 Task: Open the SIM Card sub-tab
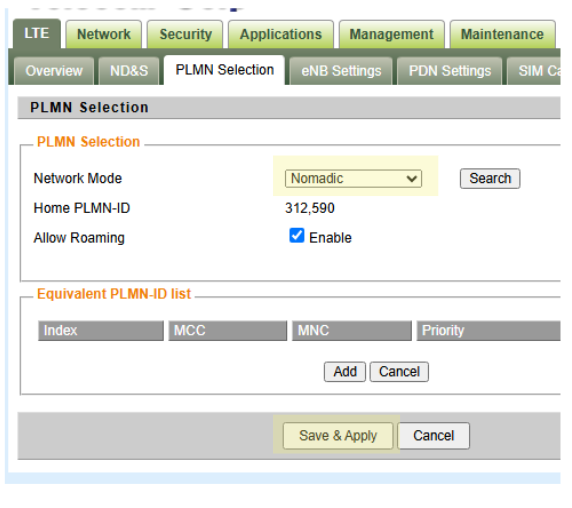534,71
